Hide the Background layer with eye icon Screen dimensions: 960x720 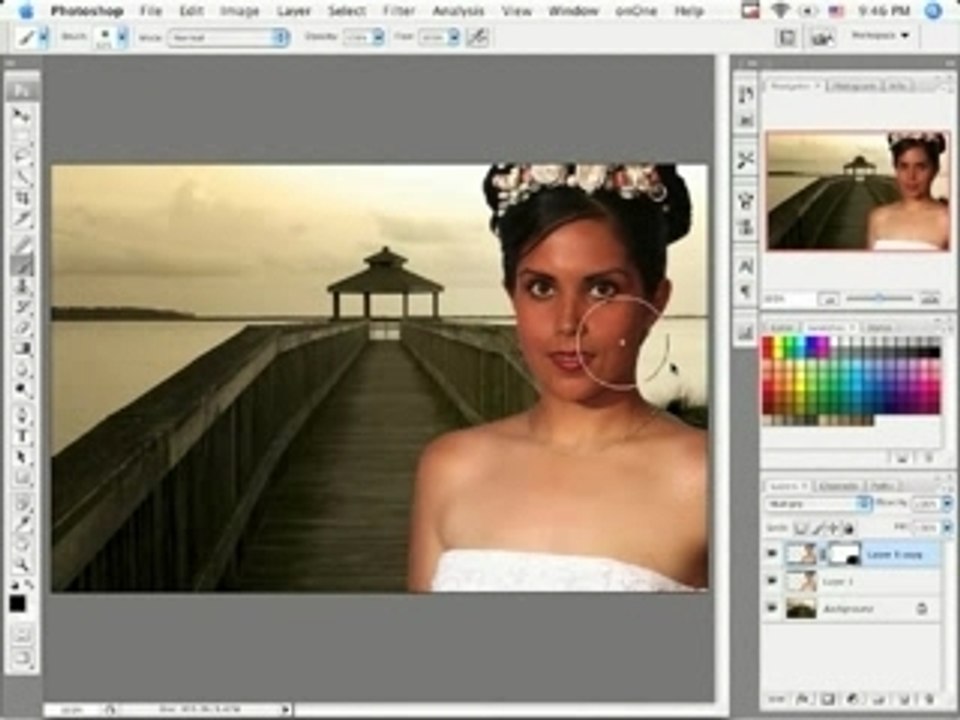pyautogui.click(x=772, y=608)
